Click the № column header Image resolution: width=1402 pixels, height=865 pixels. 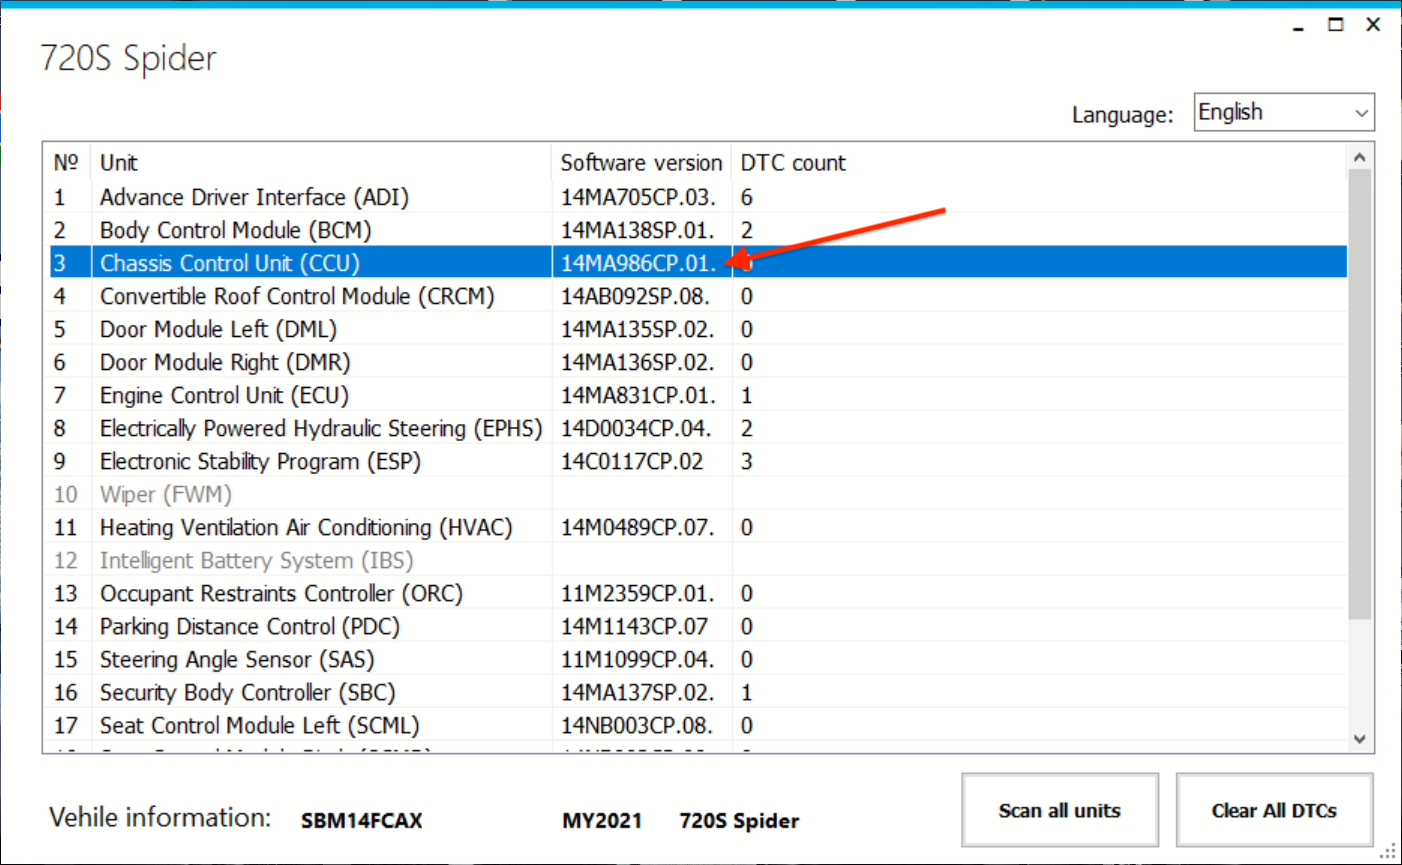(x=66, y=163)
